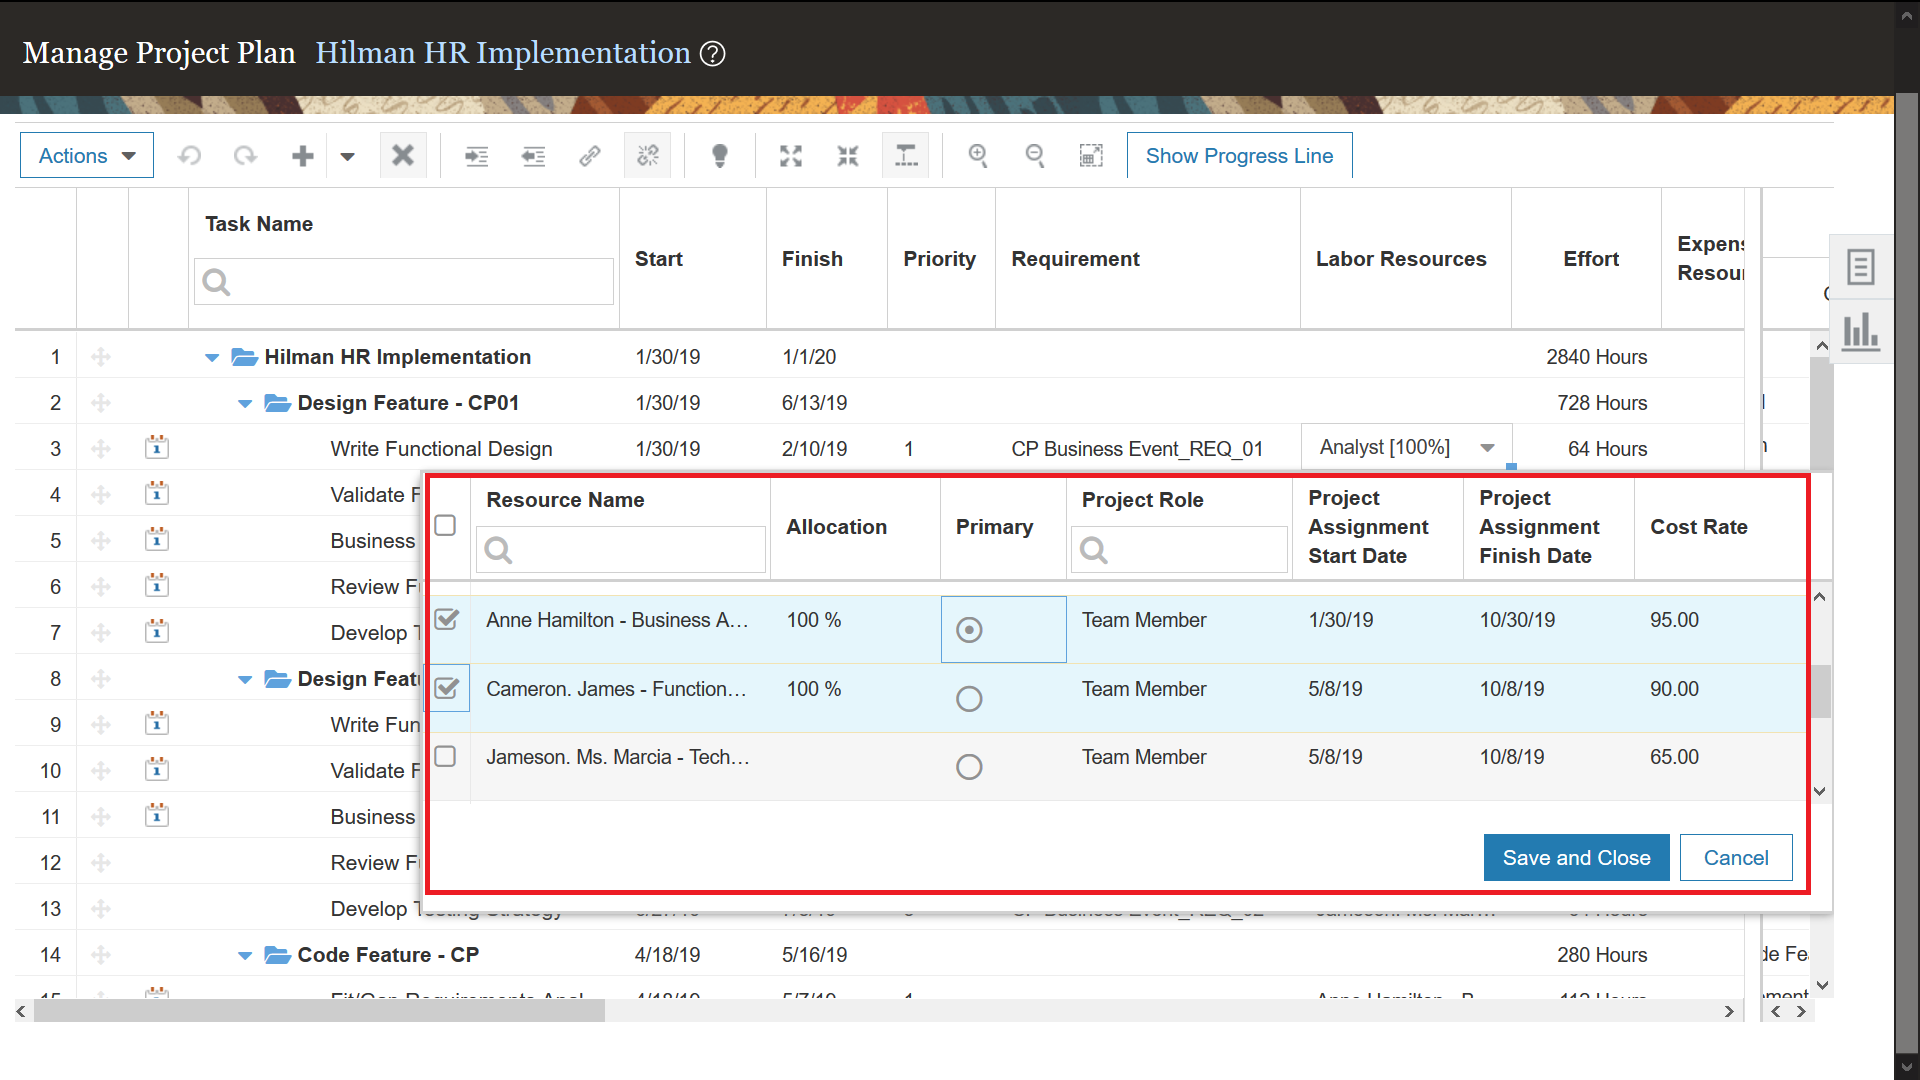Set Cameron James as primary resource
The width and height of the screenshot is (1920, 1080).
click(968, 698)
